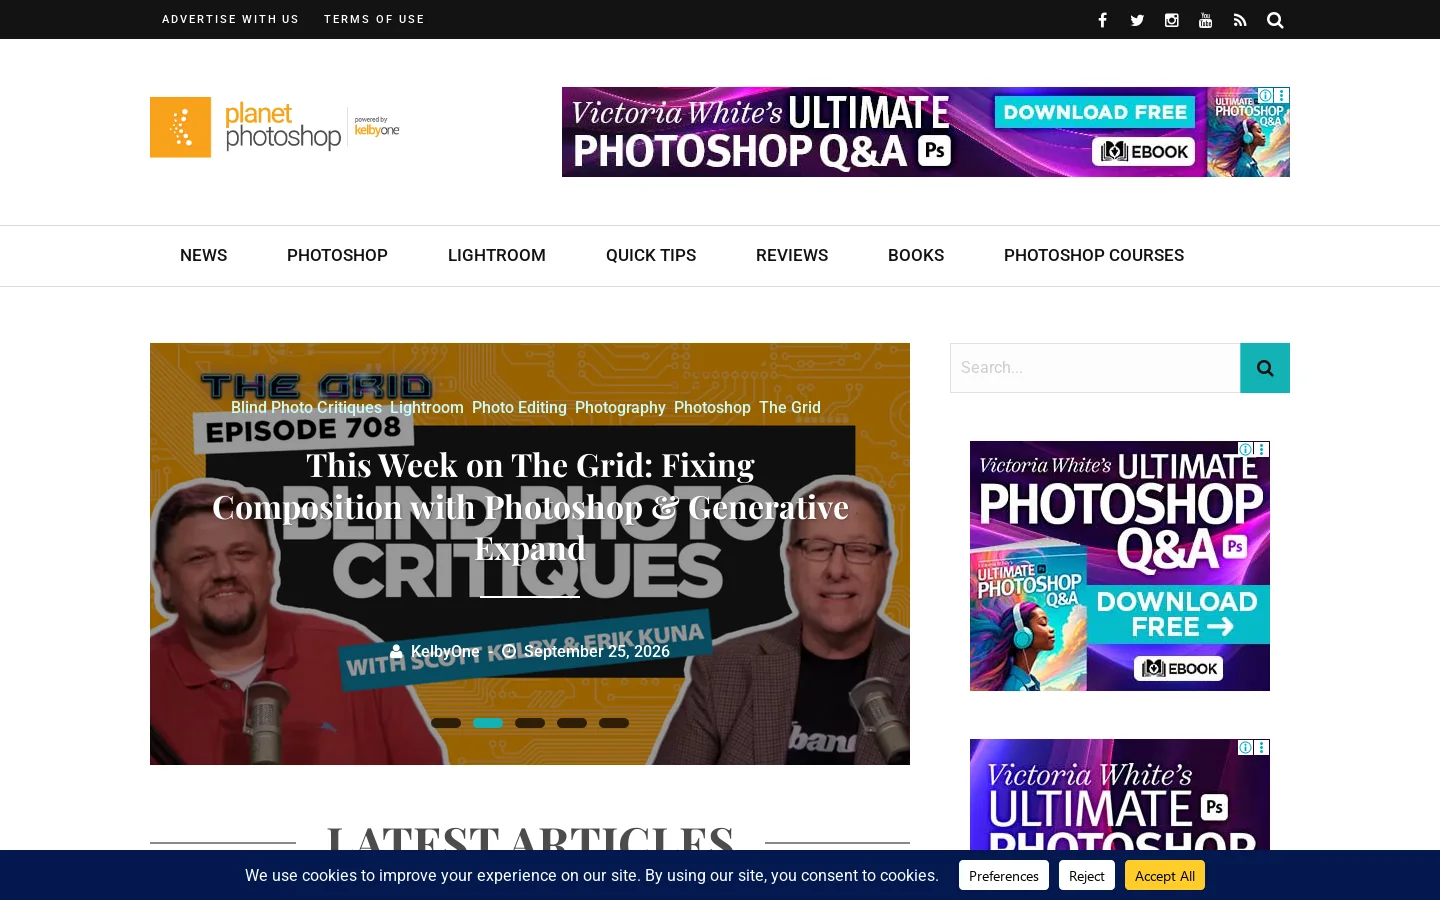Open the Twitter social icon

[x=1137, y=20]
